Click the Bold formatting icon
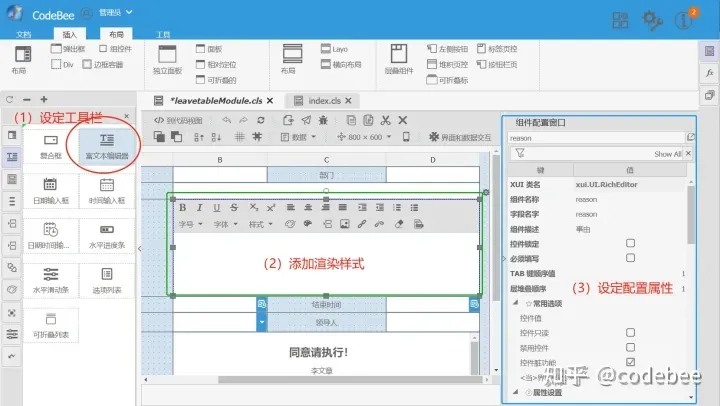This screenshot has height=406, width=720. pos(182,208)
